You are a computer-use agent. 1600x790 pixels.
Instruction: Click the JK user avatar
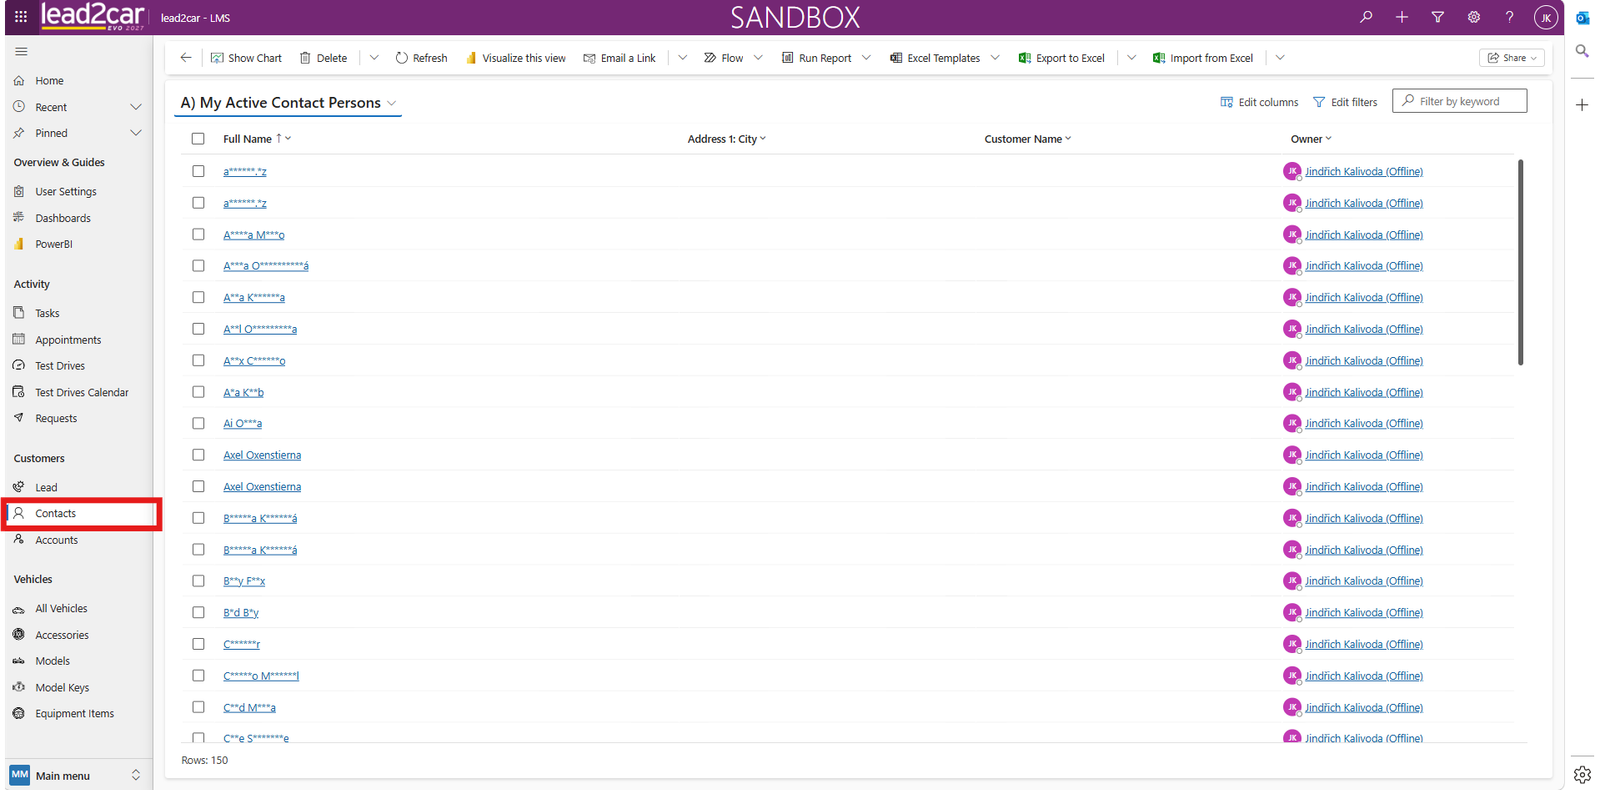tap(1546, 17)
